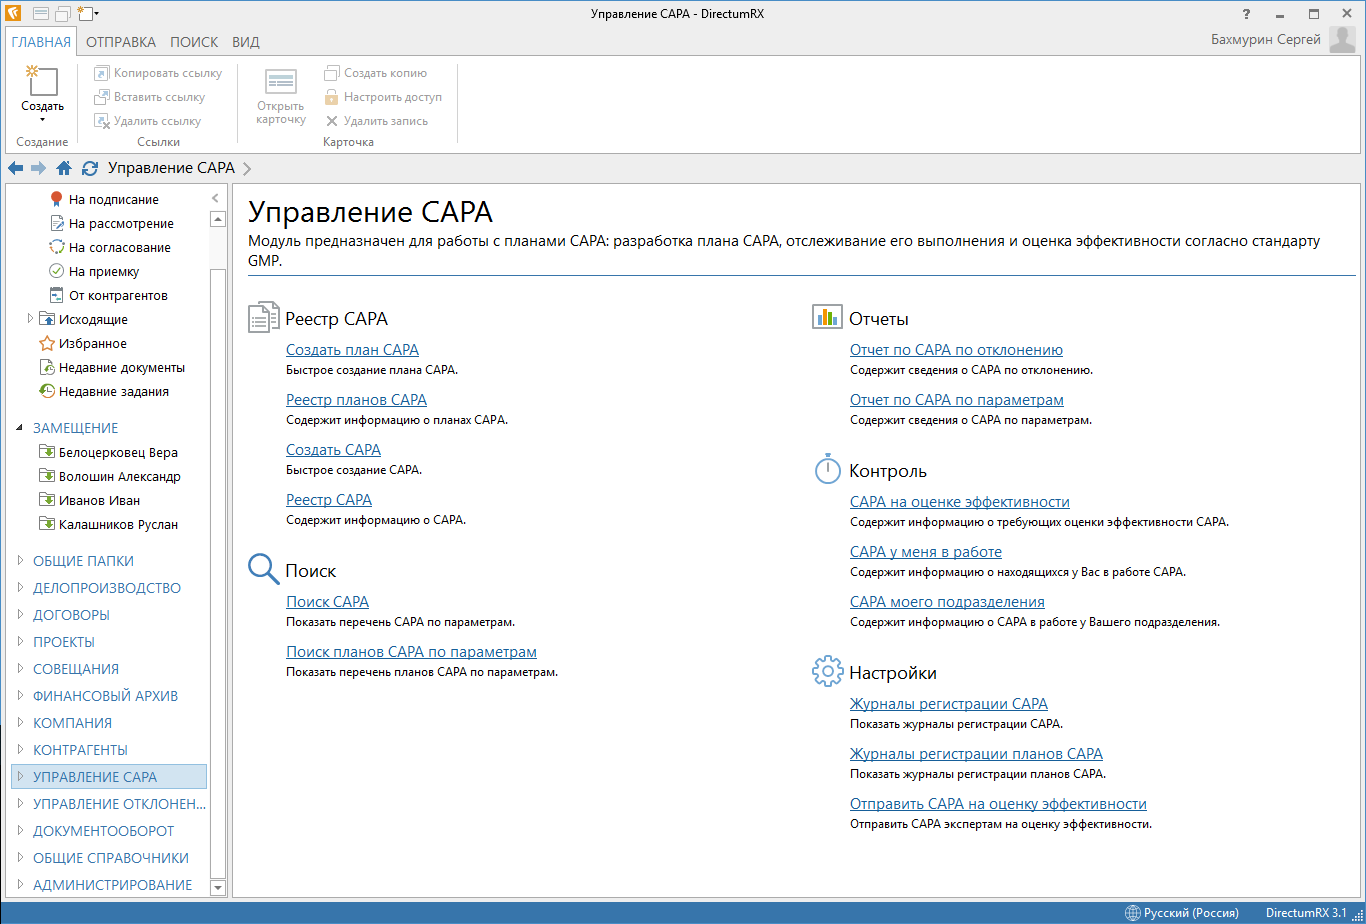Open Избранное with star icon
This screenshot has height=924, width=1366.
tap(82, 344)
